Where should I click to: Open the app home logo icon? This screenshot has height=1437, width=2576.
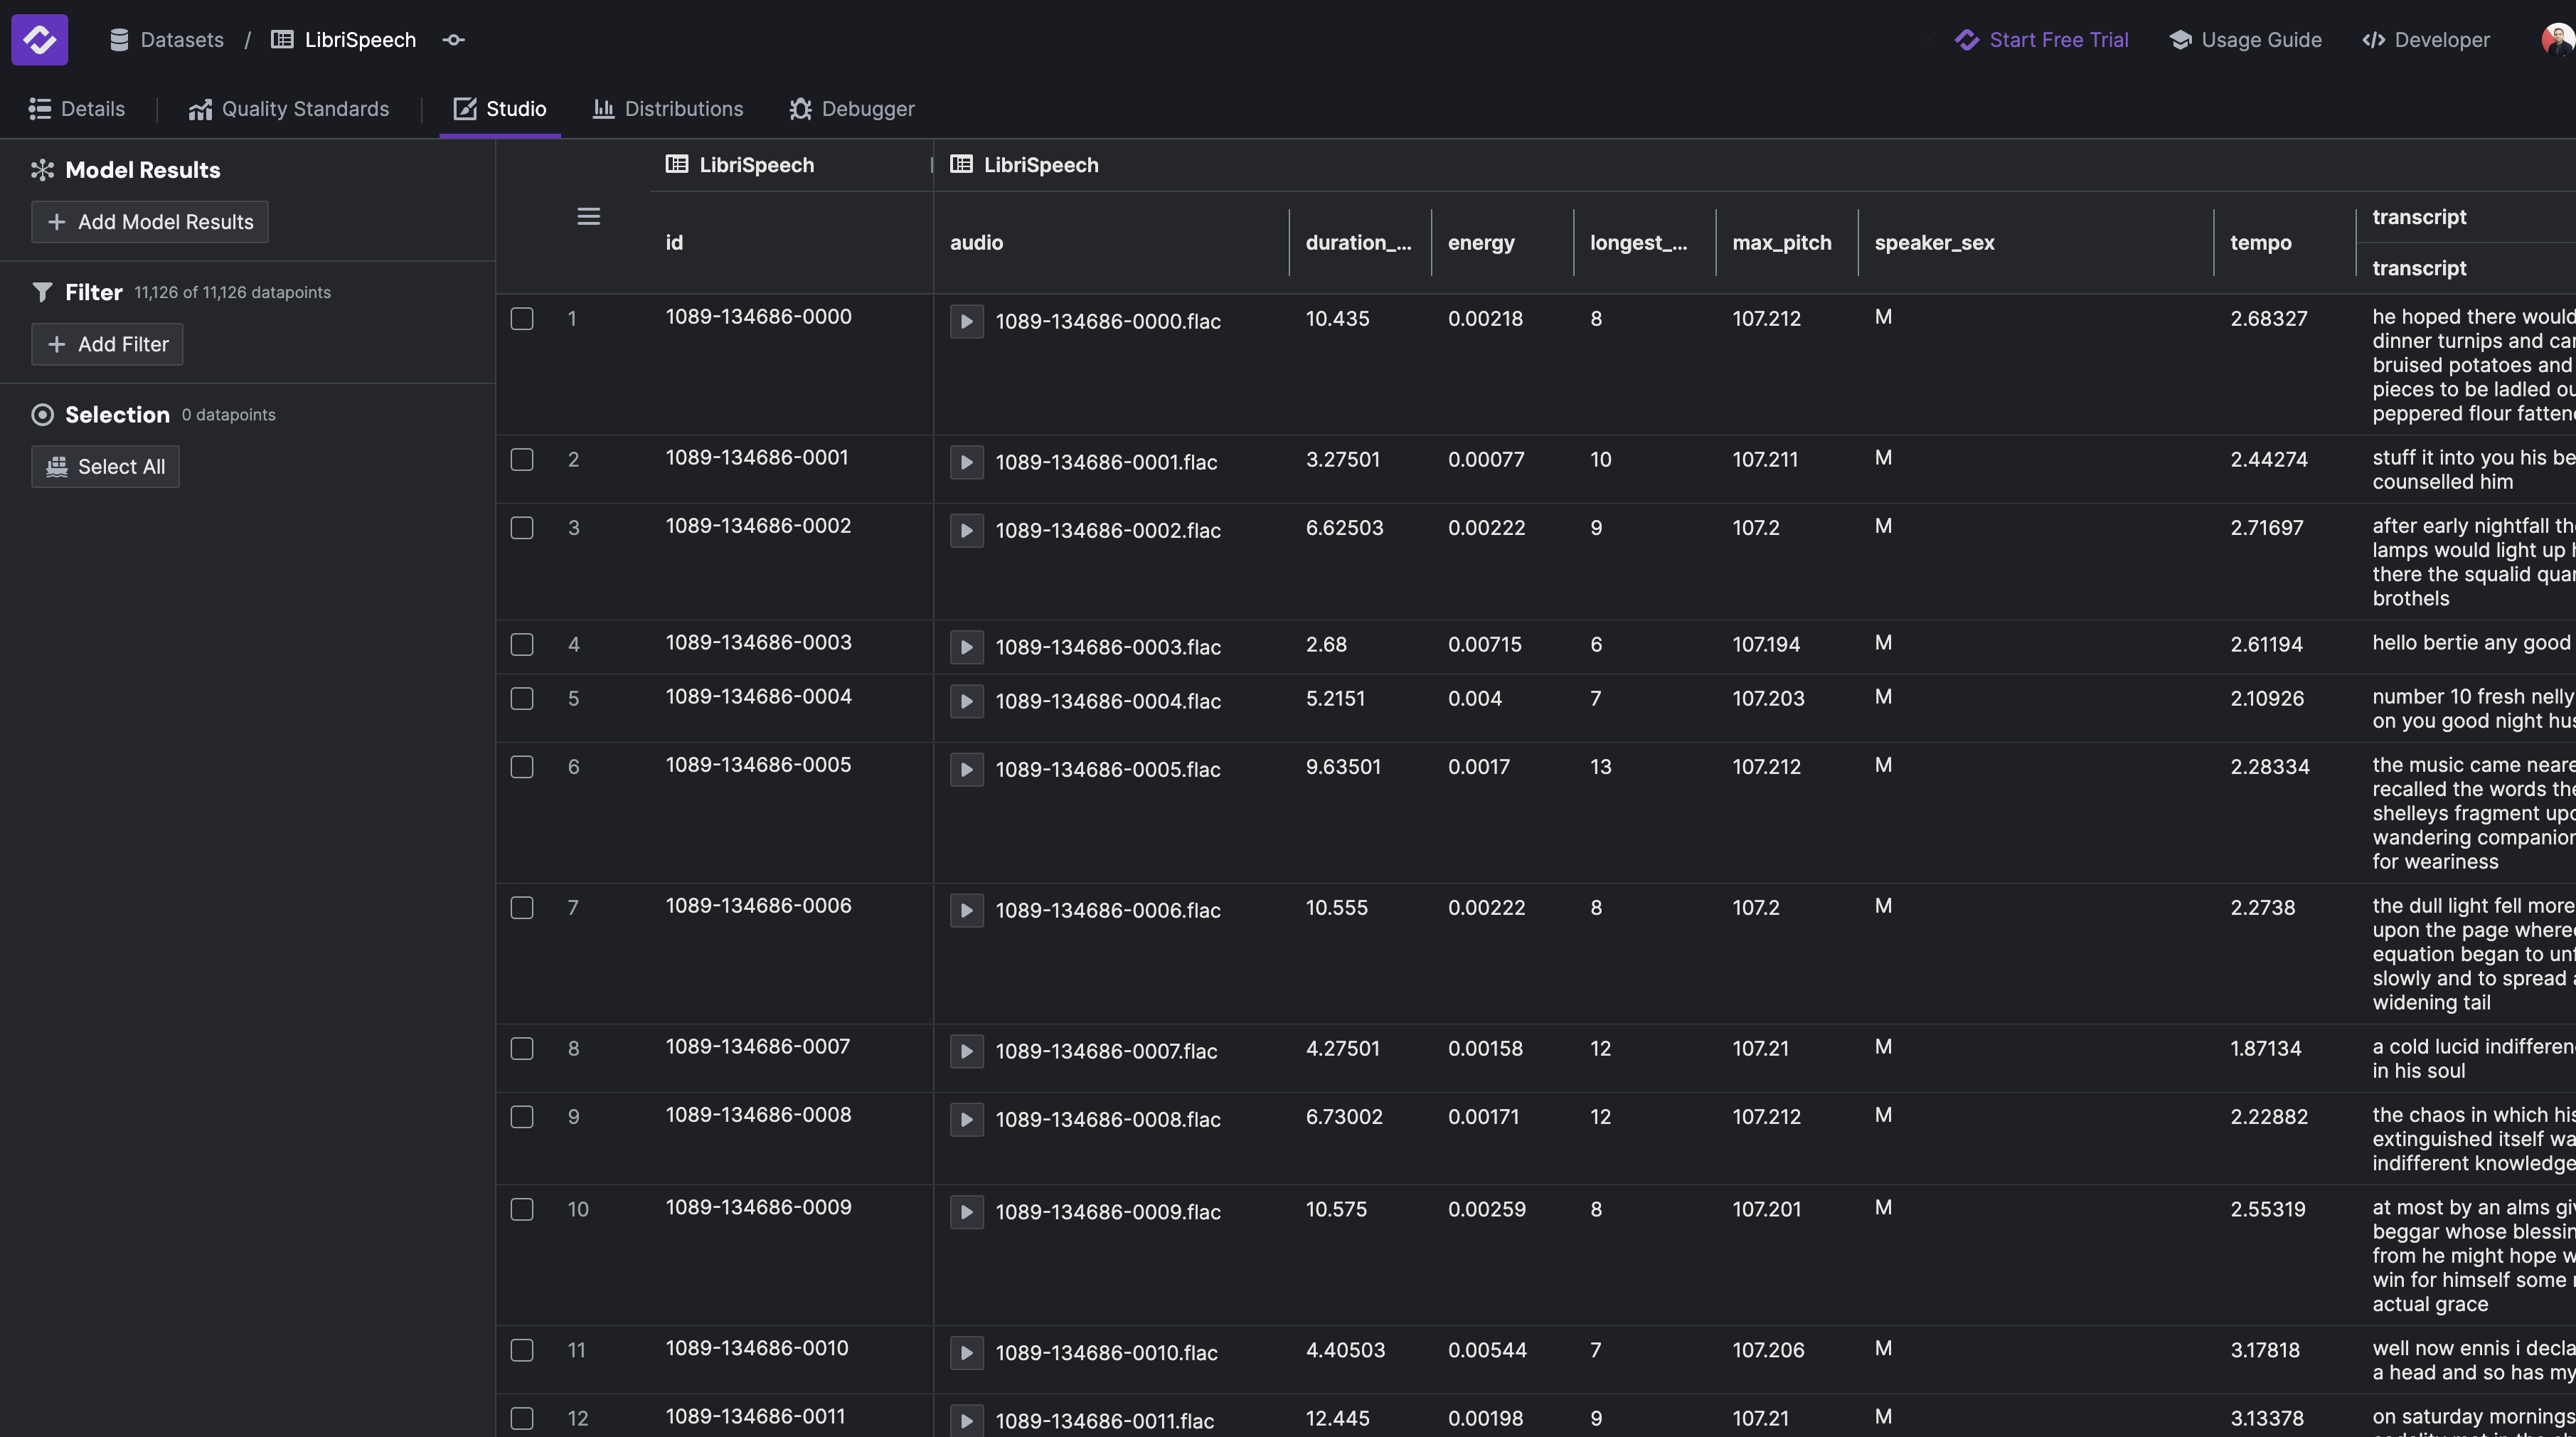[39, 39]
